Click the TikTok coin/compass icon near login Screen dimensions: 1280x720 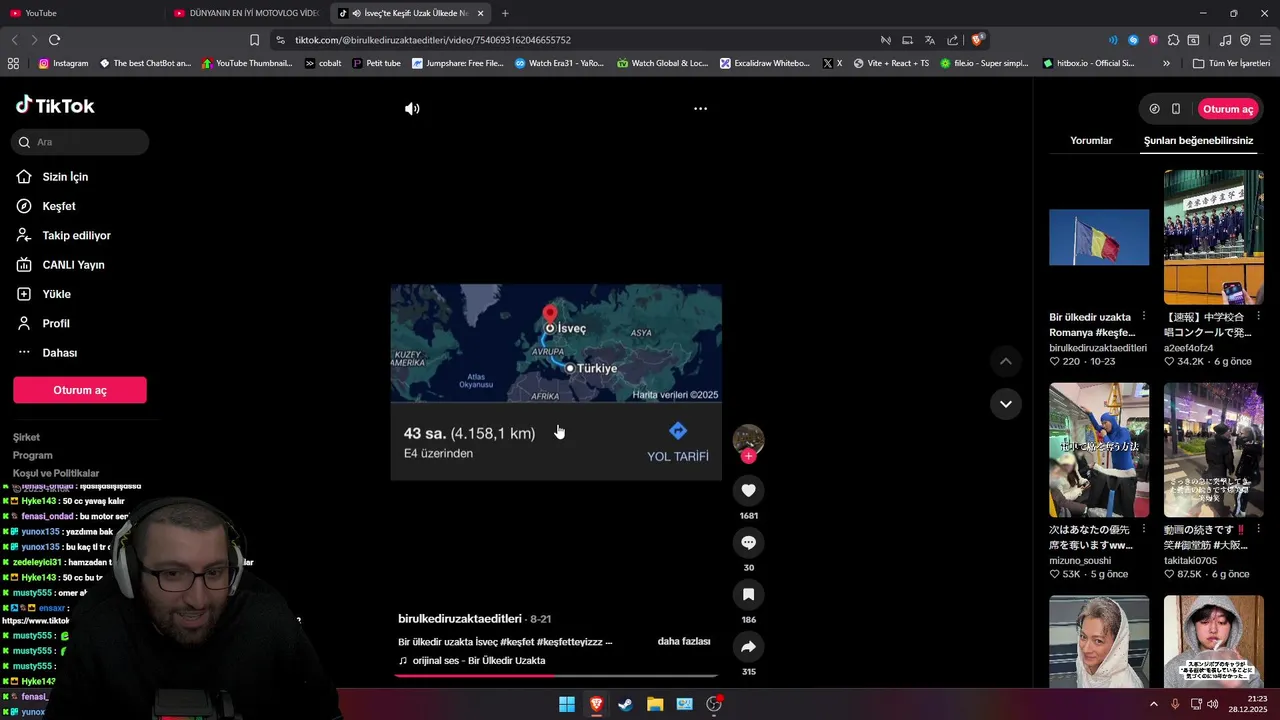tap(1154, 109)
